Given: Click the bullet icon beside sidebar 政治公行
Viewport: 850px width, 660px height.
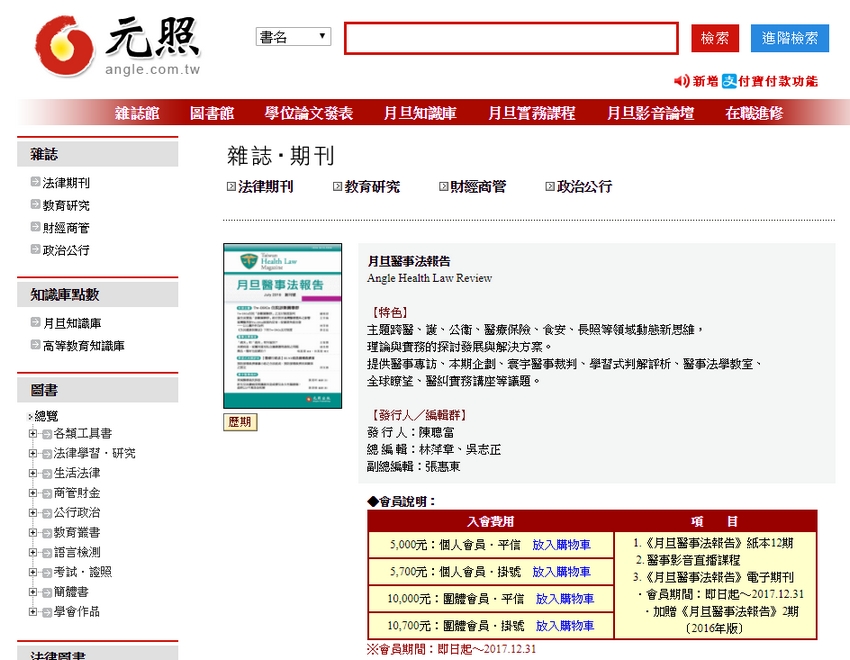Looking at the screenshot, I should coord(35,249).
